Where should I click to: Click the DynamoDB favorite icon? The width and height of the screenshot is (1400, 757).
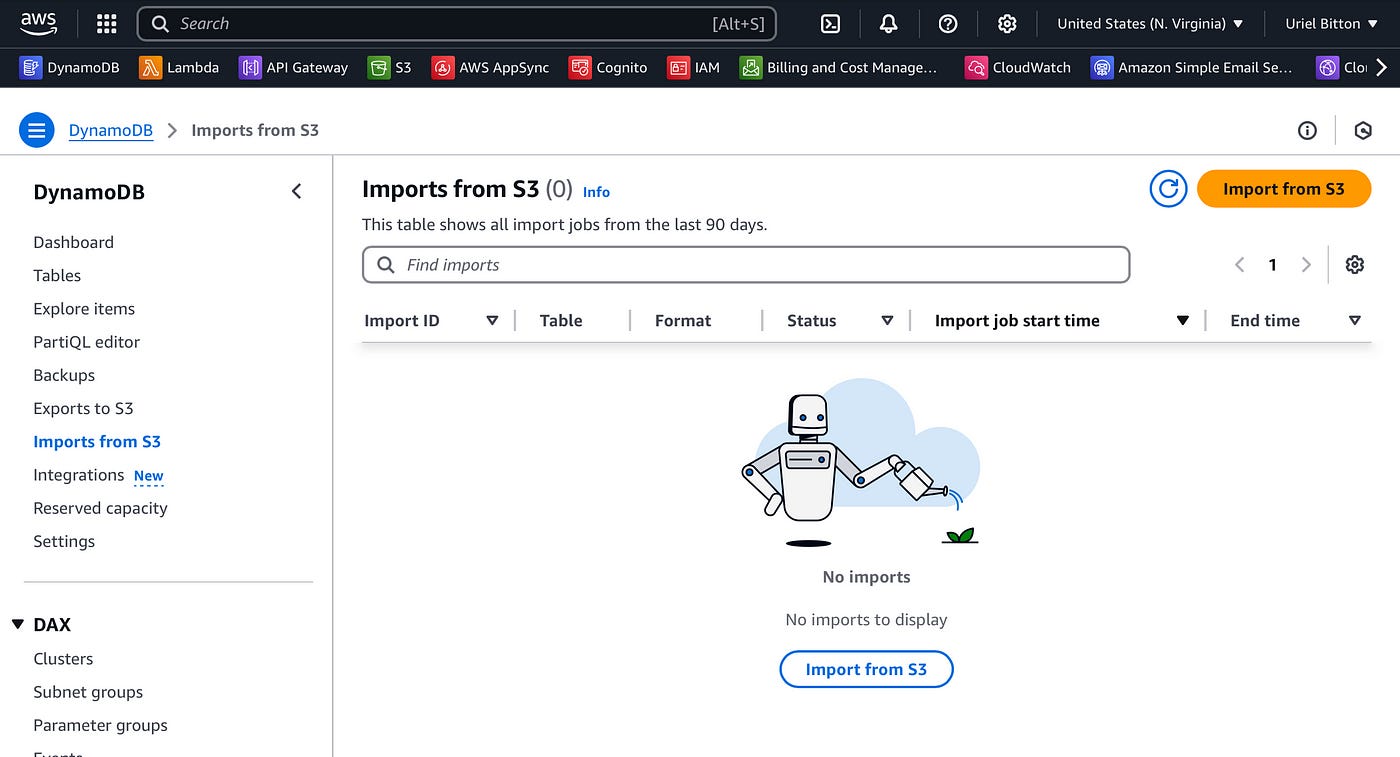pos(31,67)
